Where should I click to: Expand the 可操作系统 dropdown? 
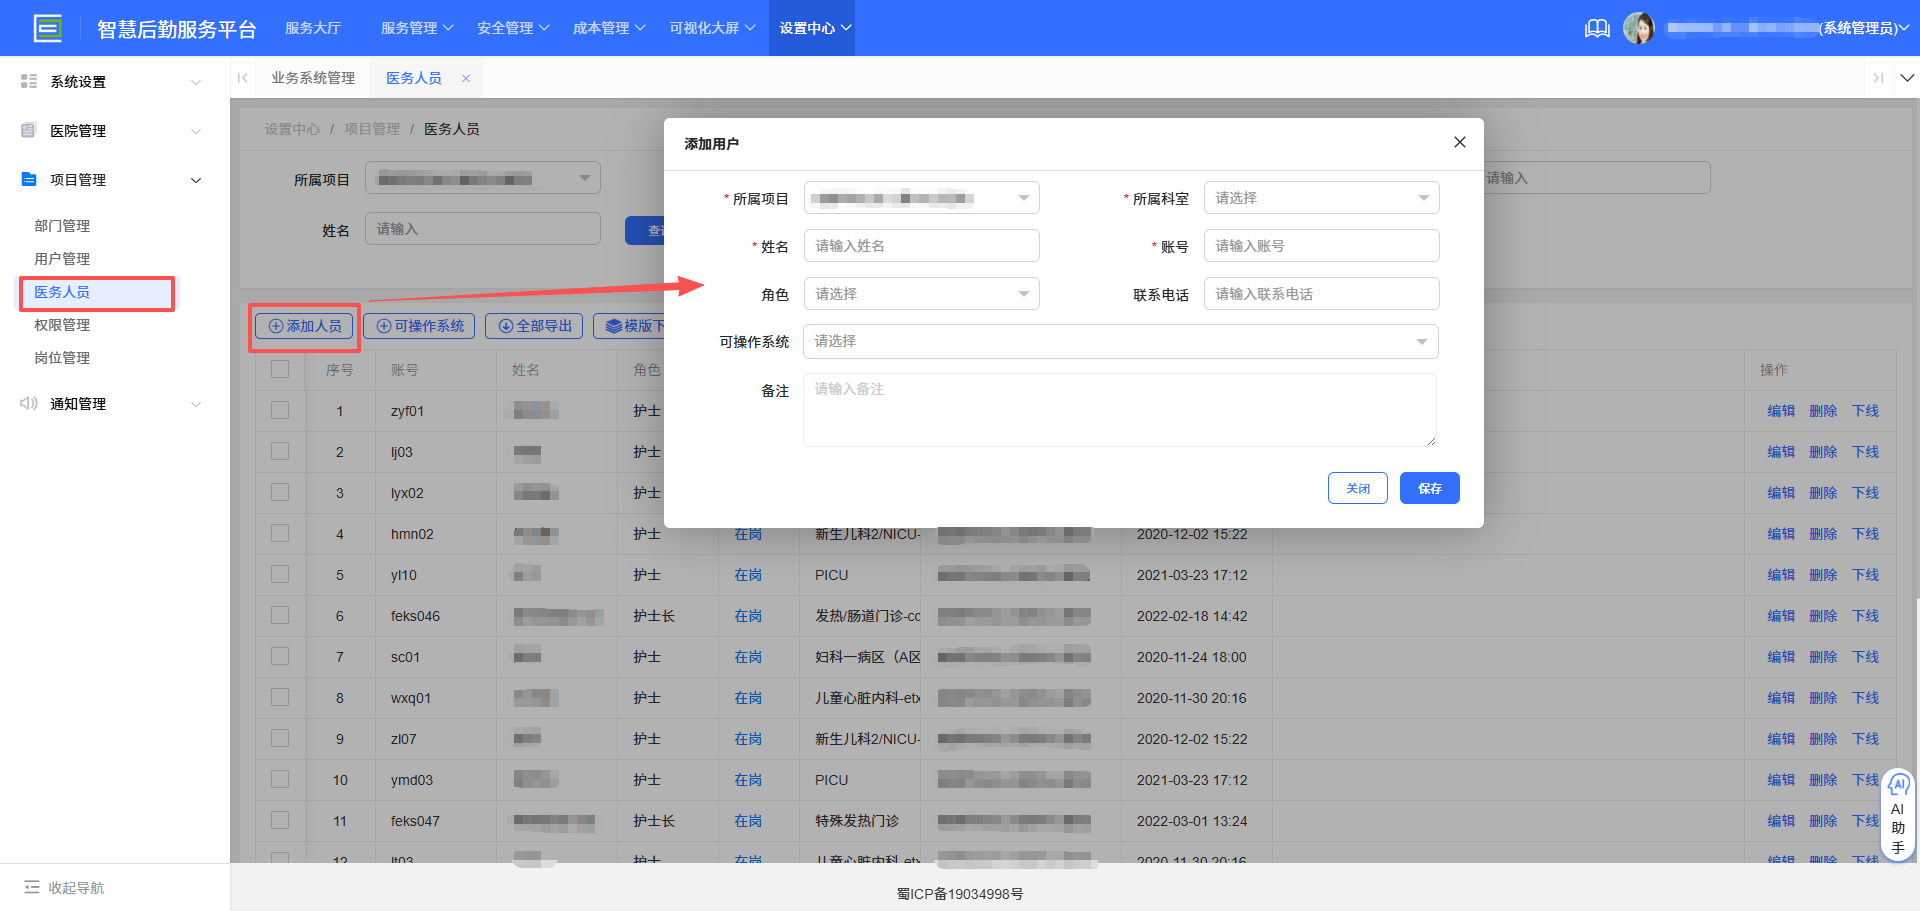[1120, 342]
